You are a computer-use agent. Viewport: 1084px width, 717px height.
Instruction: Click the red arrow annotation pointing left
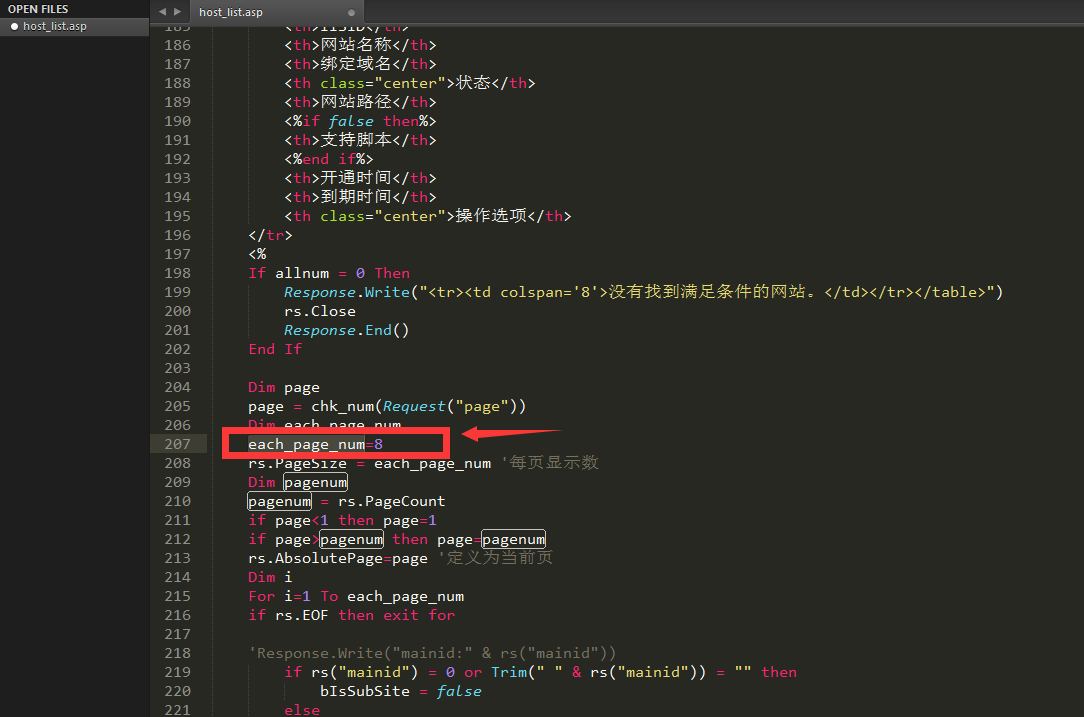pyautogui.click(x=510, y=435)
